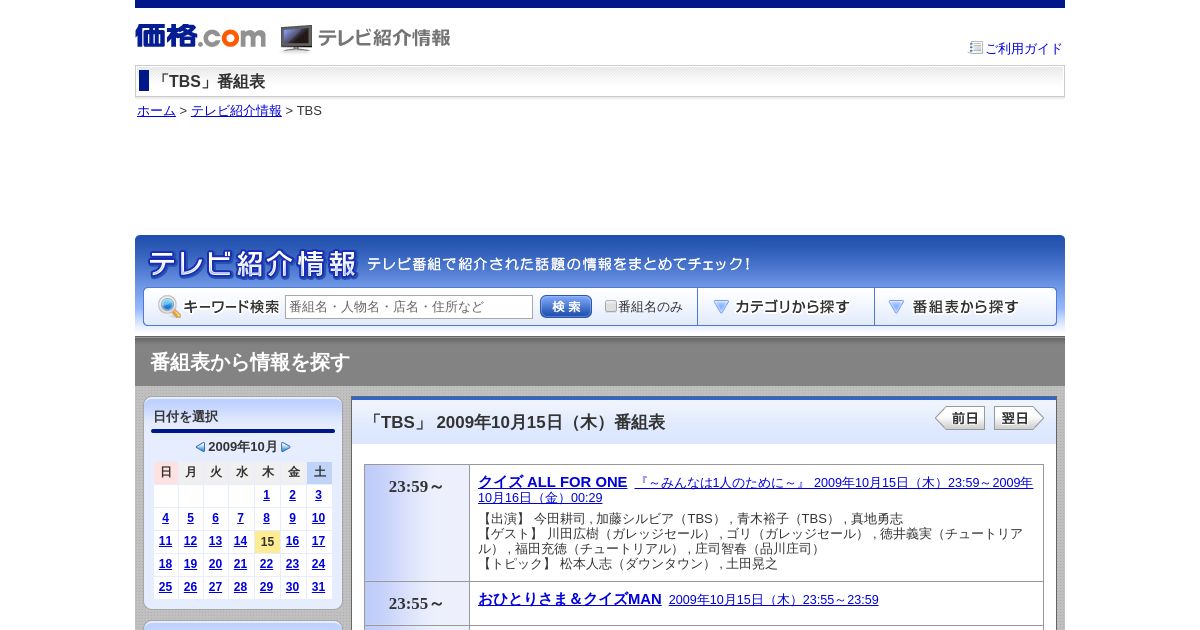Open the おひとりさま＆クイズMAN program link
Viewport: 1200px width, 630px height.
(x=569, y=599)
